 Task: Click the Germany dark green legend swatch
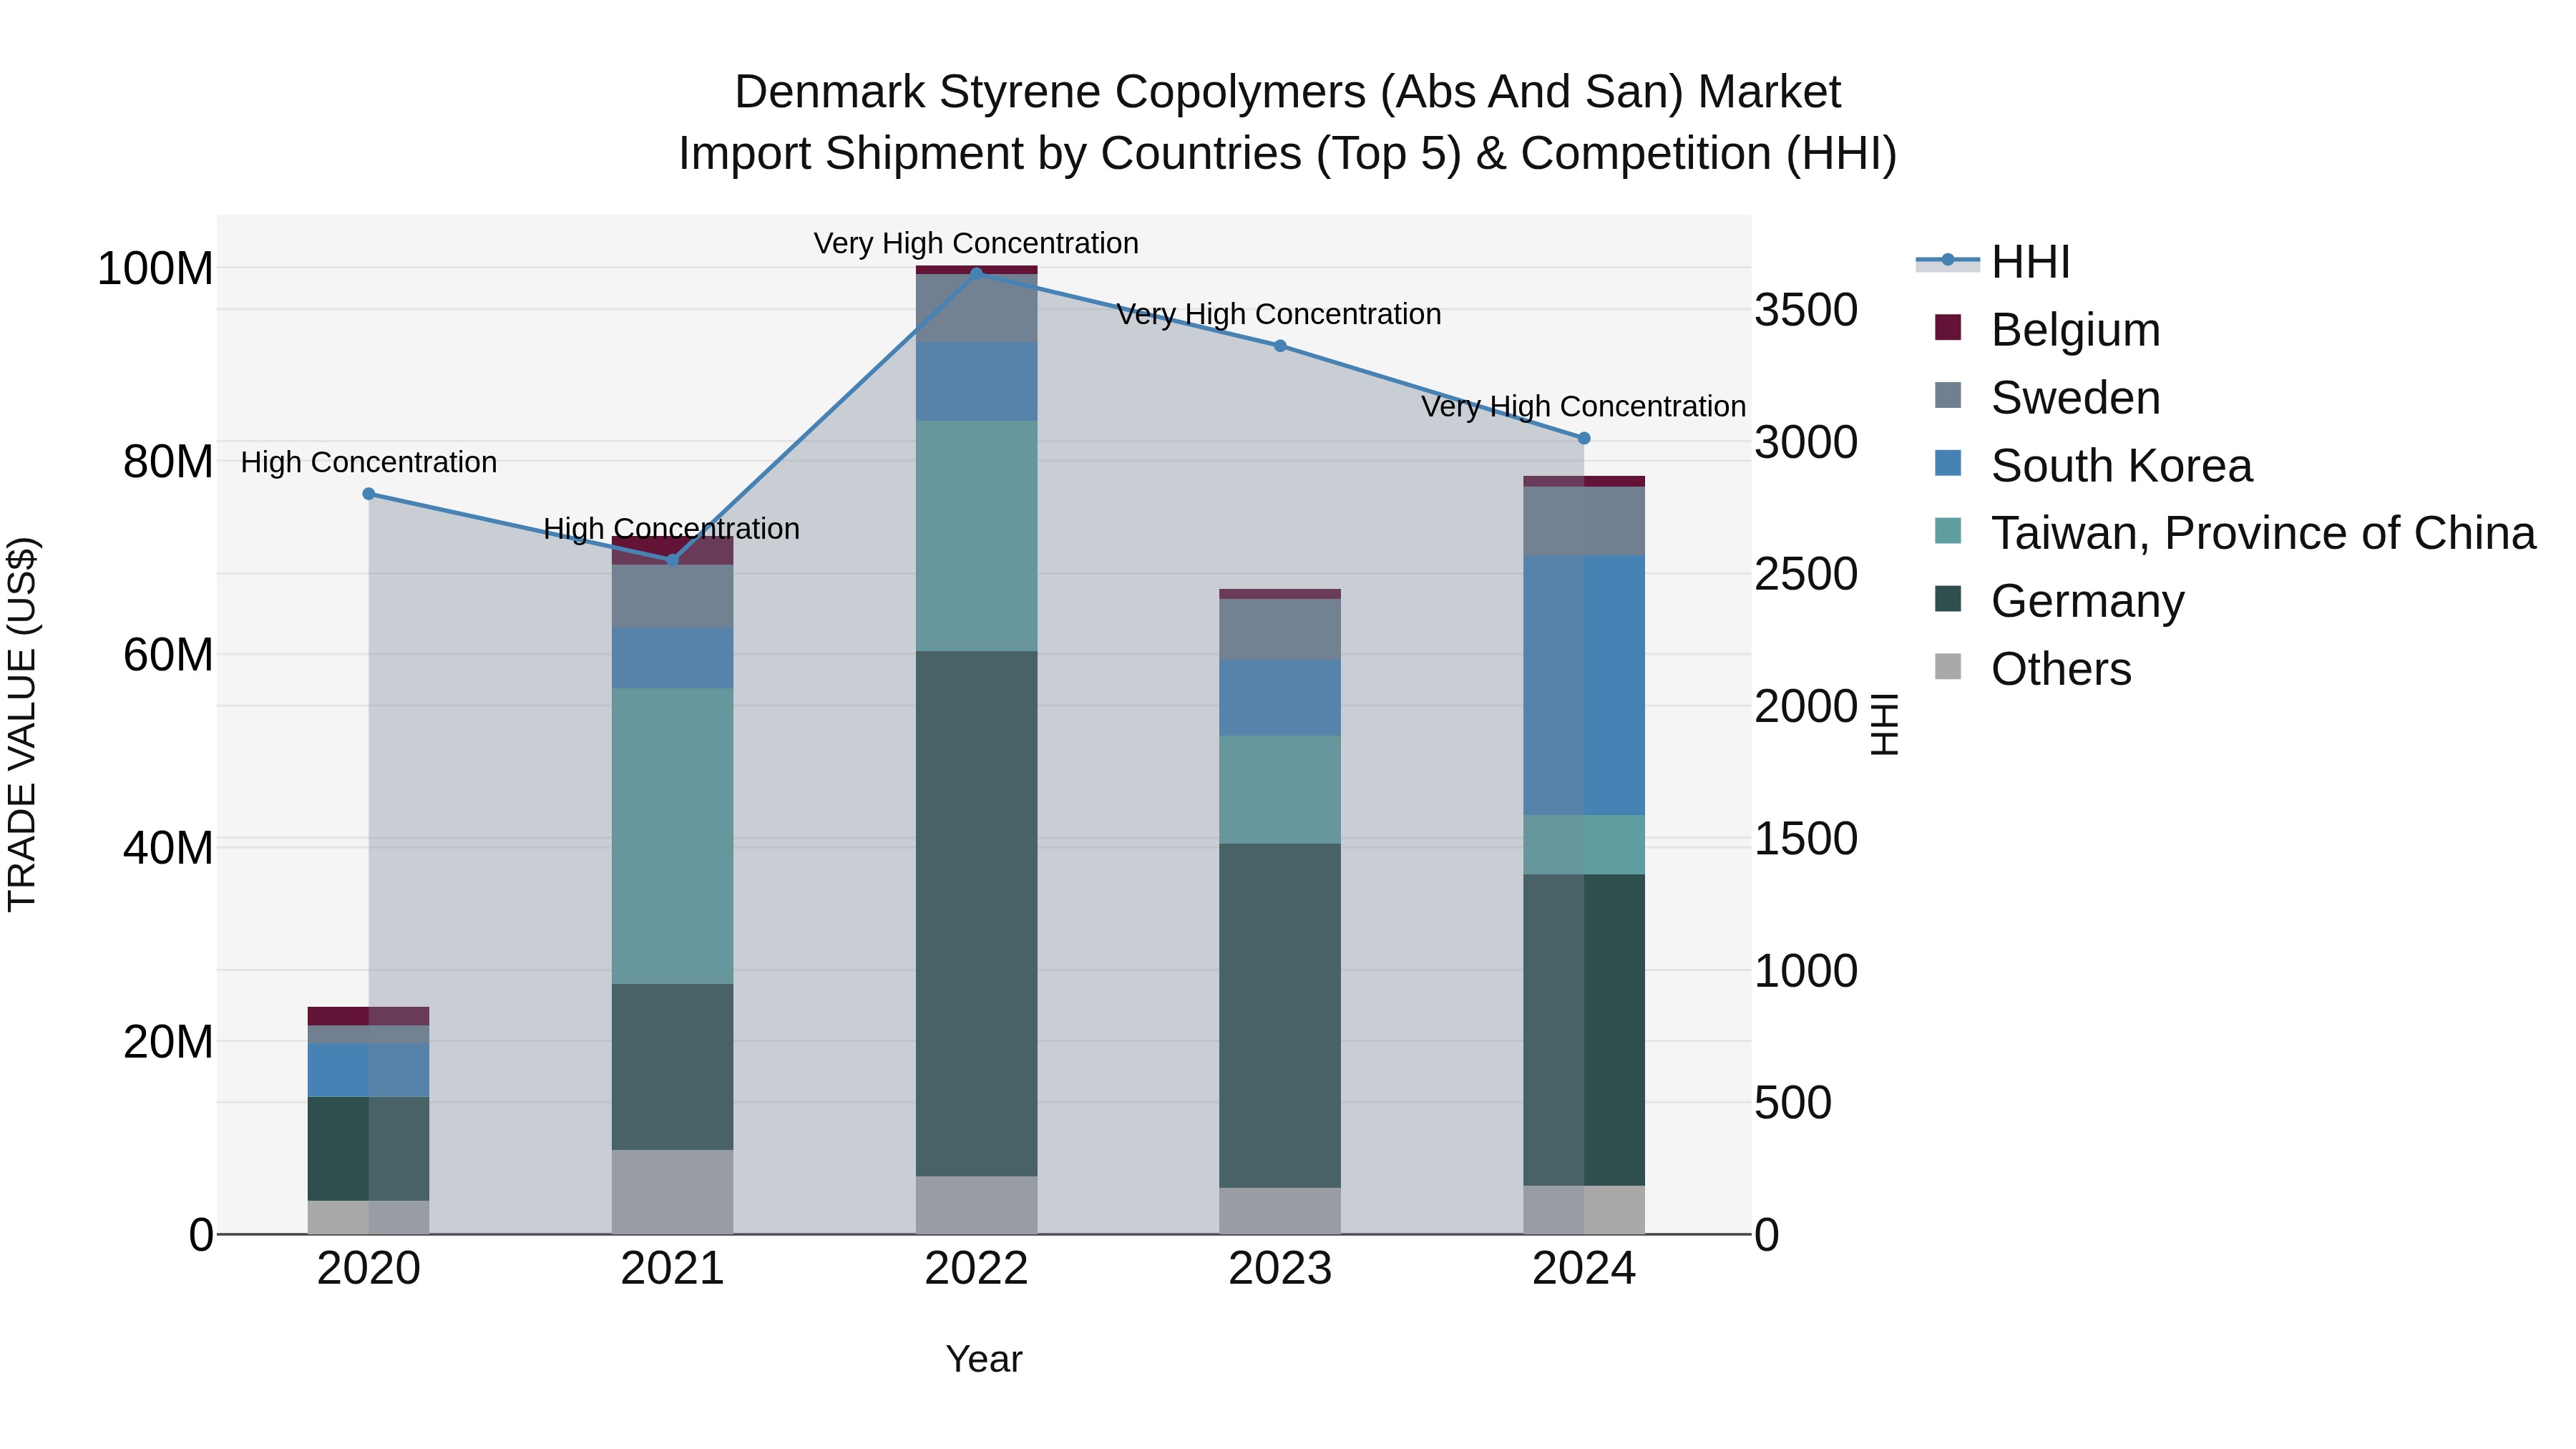click(1948, 599)
